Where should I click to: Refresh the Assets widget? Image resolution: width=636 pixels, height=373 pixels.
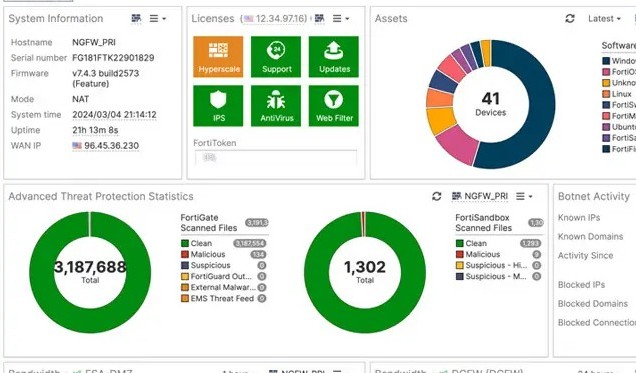[x=570, y=18]
